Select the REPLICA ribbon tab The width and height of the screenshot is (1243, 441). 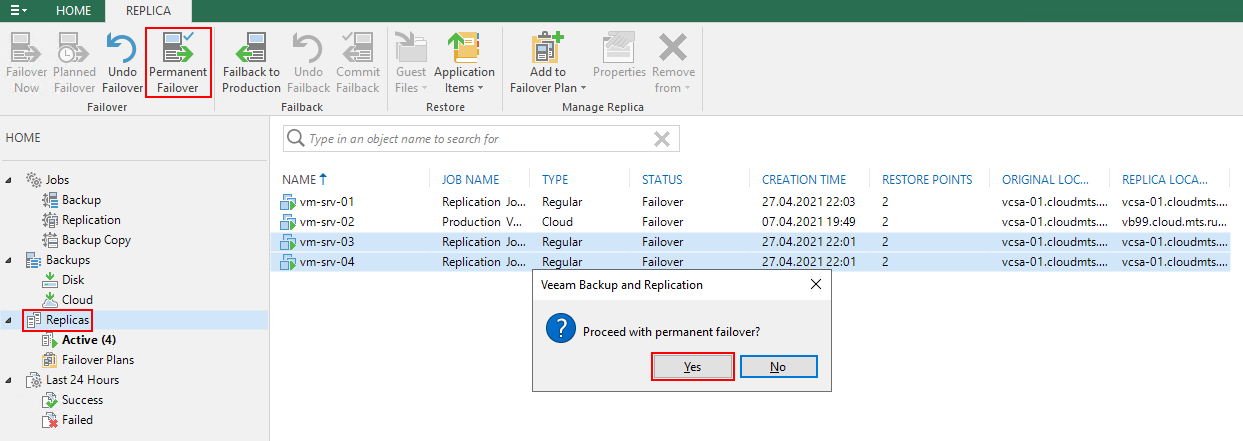148,10
